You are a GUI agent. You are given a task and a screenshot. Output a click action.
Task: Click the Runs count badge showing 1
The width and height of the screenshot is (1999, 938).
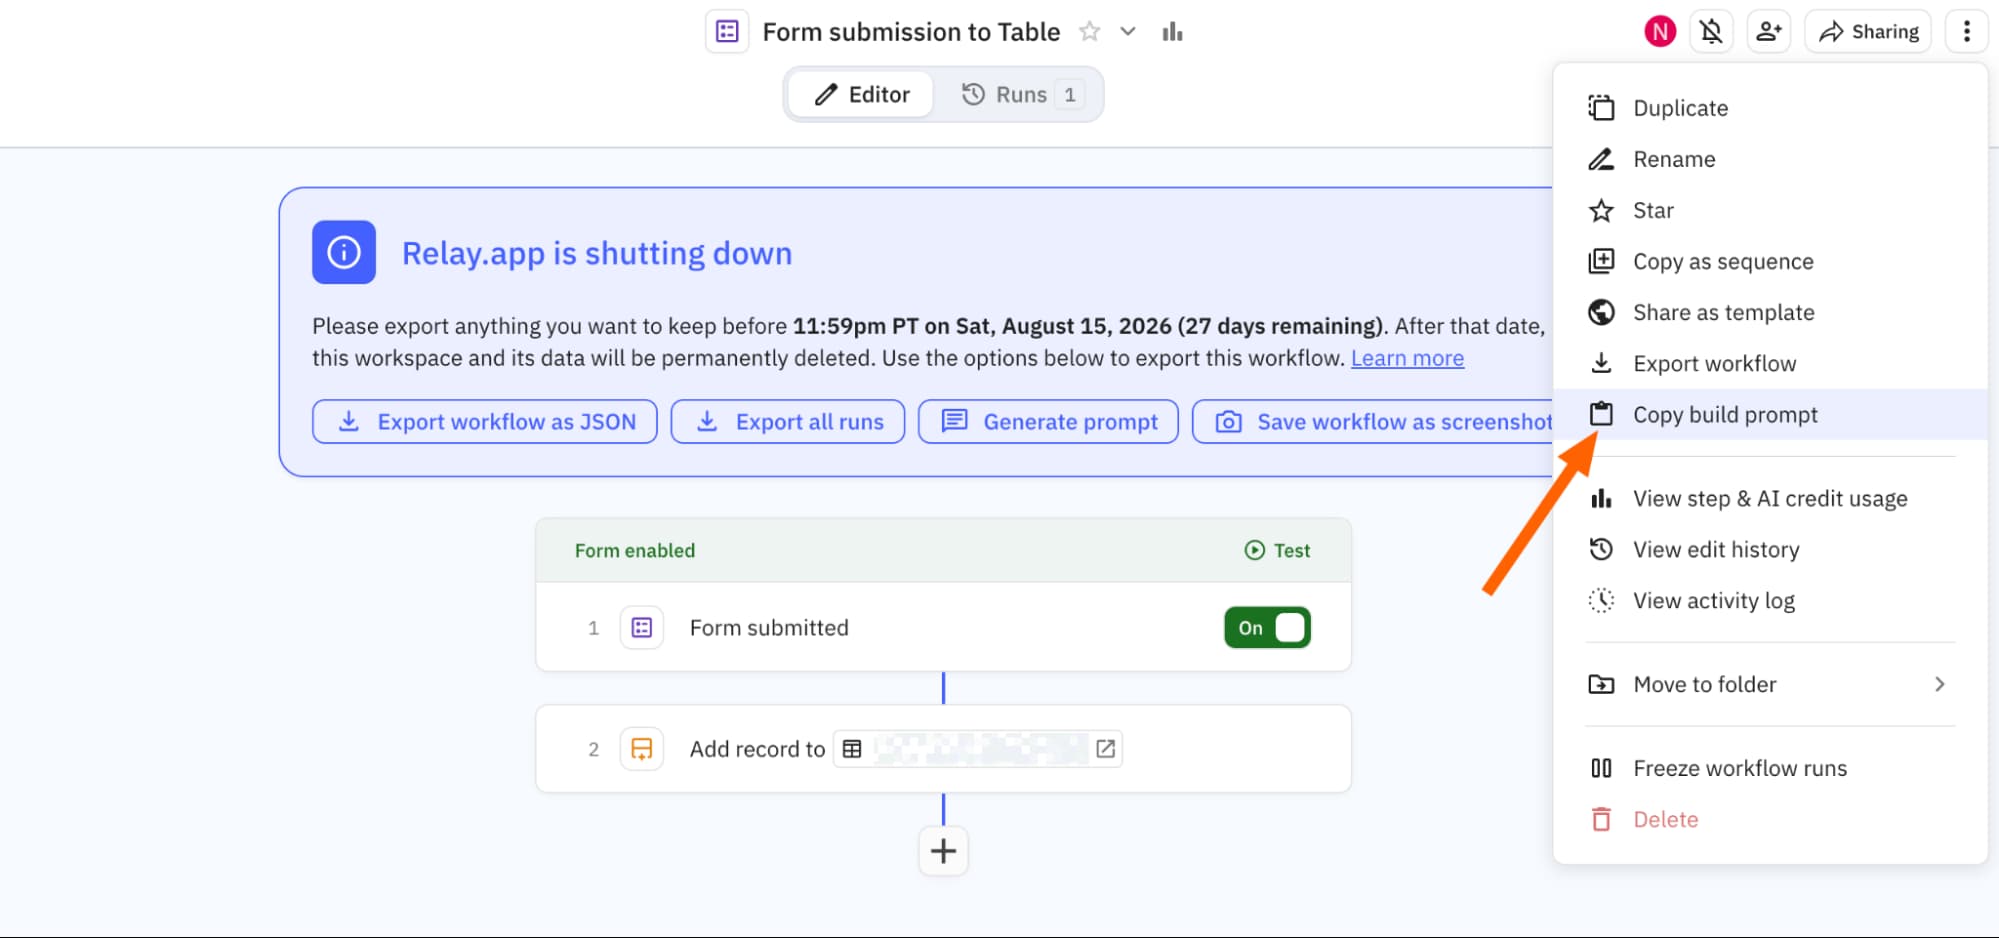pyautogui.click(x=1070, y=94)
